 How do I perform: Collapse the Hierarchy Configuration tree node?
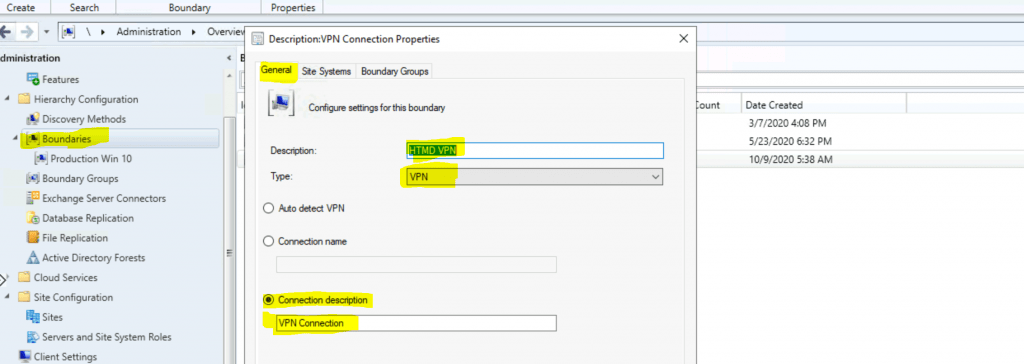[x=8, y=99]
